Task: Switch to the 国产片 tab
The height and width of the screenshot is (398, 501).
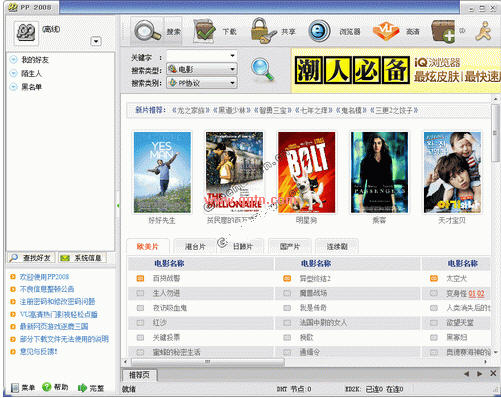Action: 290,247
